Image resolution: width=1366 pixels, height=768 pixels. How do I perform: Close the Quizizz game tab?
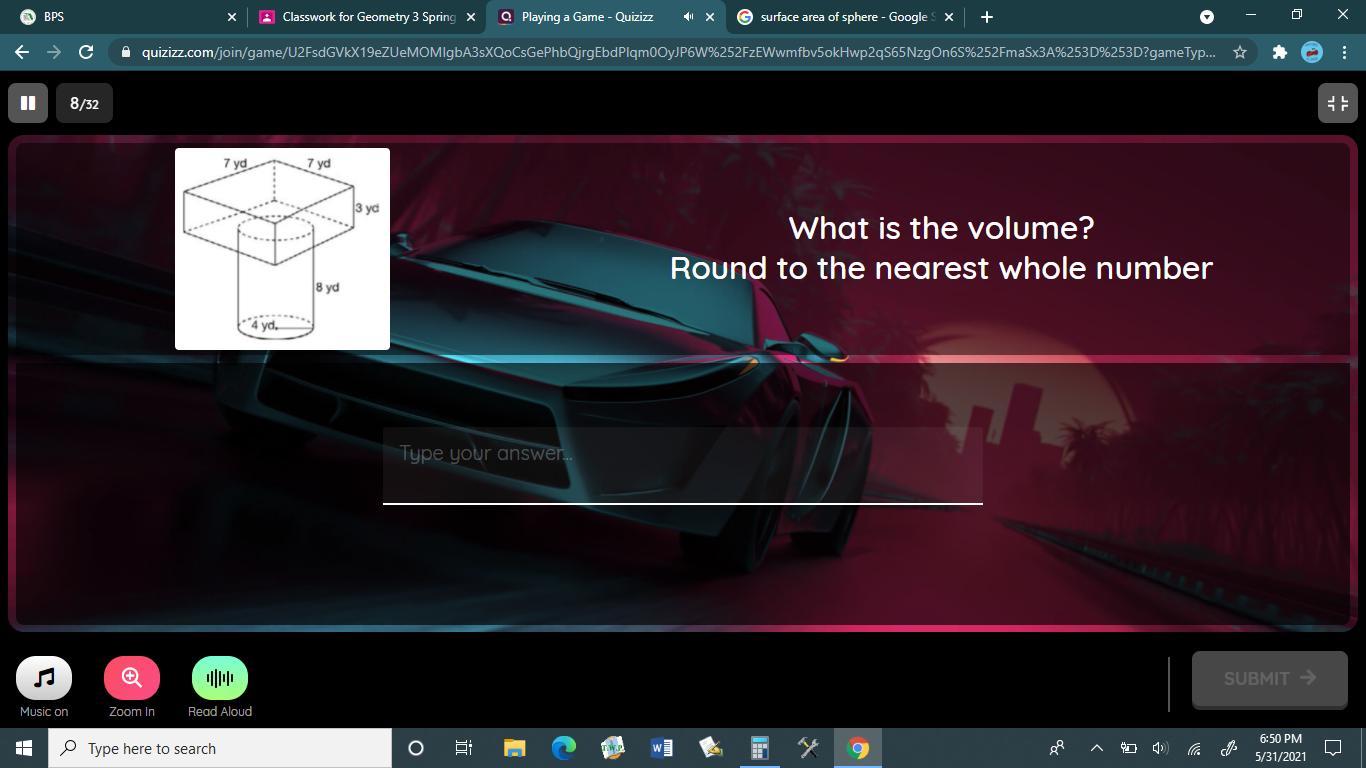click(x=710, y=17)
